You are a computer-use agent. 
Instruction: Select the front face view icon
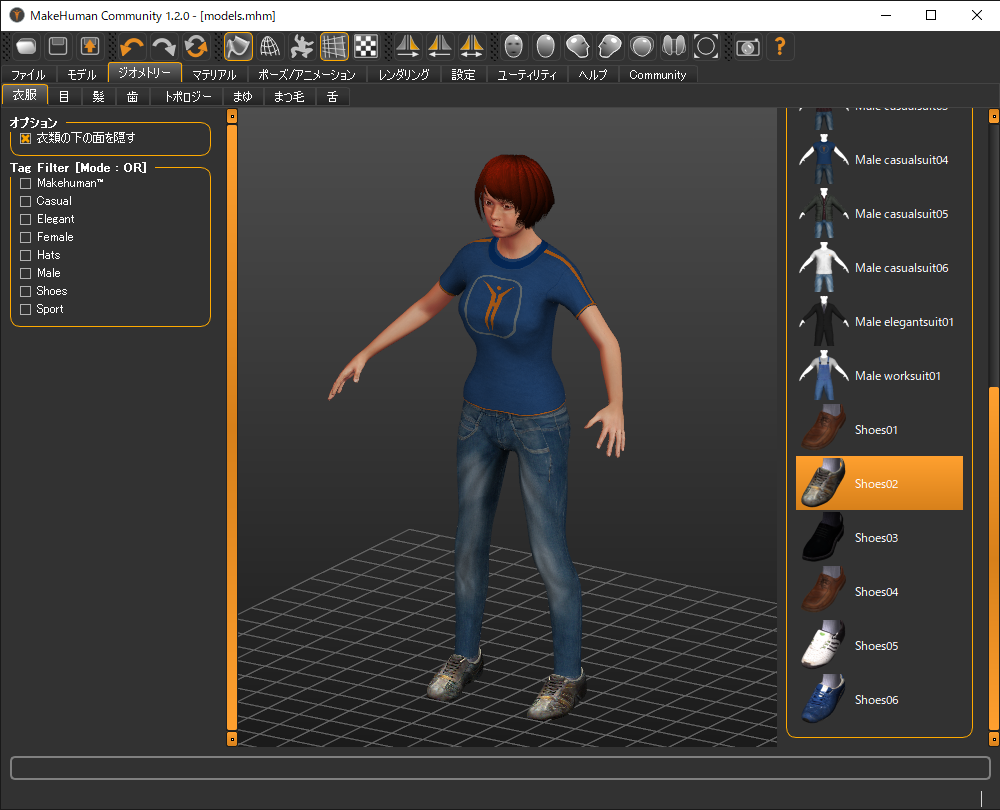[514, 46]
